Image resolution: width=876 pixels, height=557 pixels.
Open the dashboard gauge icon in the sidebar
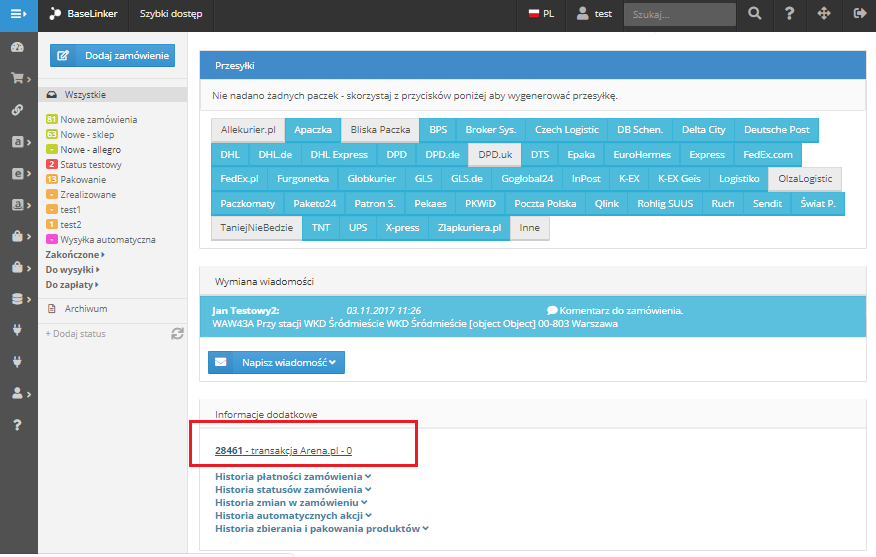(17, 47)
